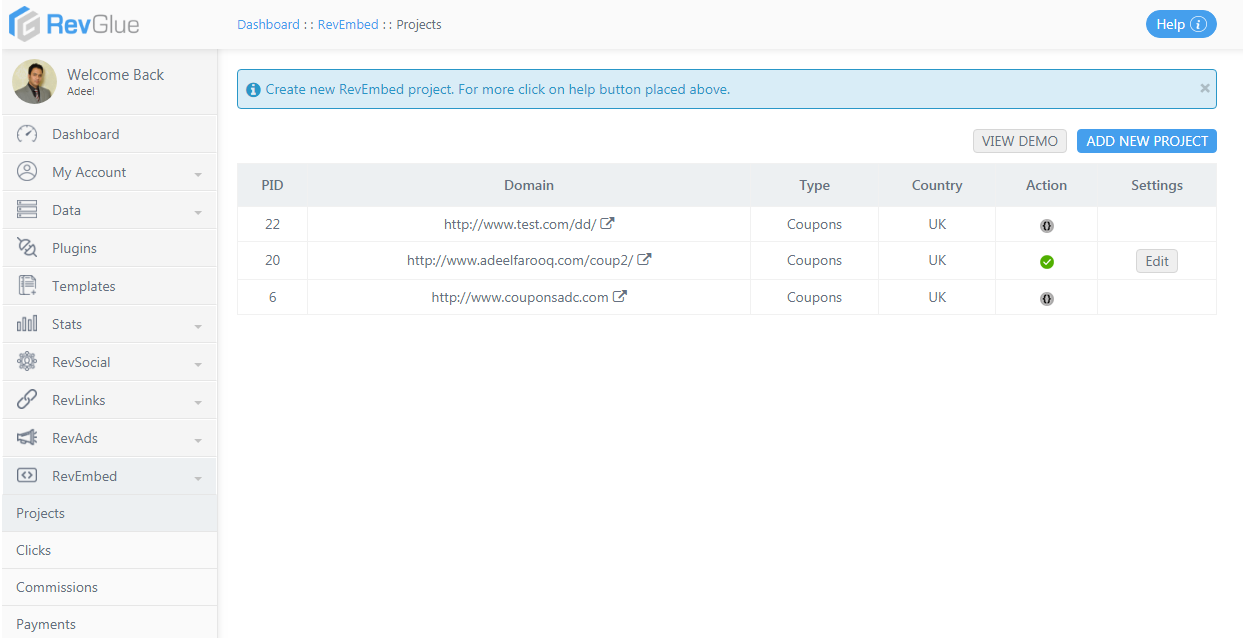Click the user profile avatar thumbnail

(35, 82)
